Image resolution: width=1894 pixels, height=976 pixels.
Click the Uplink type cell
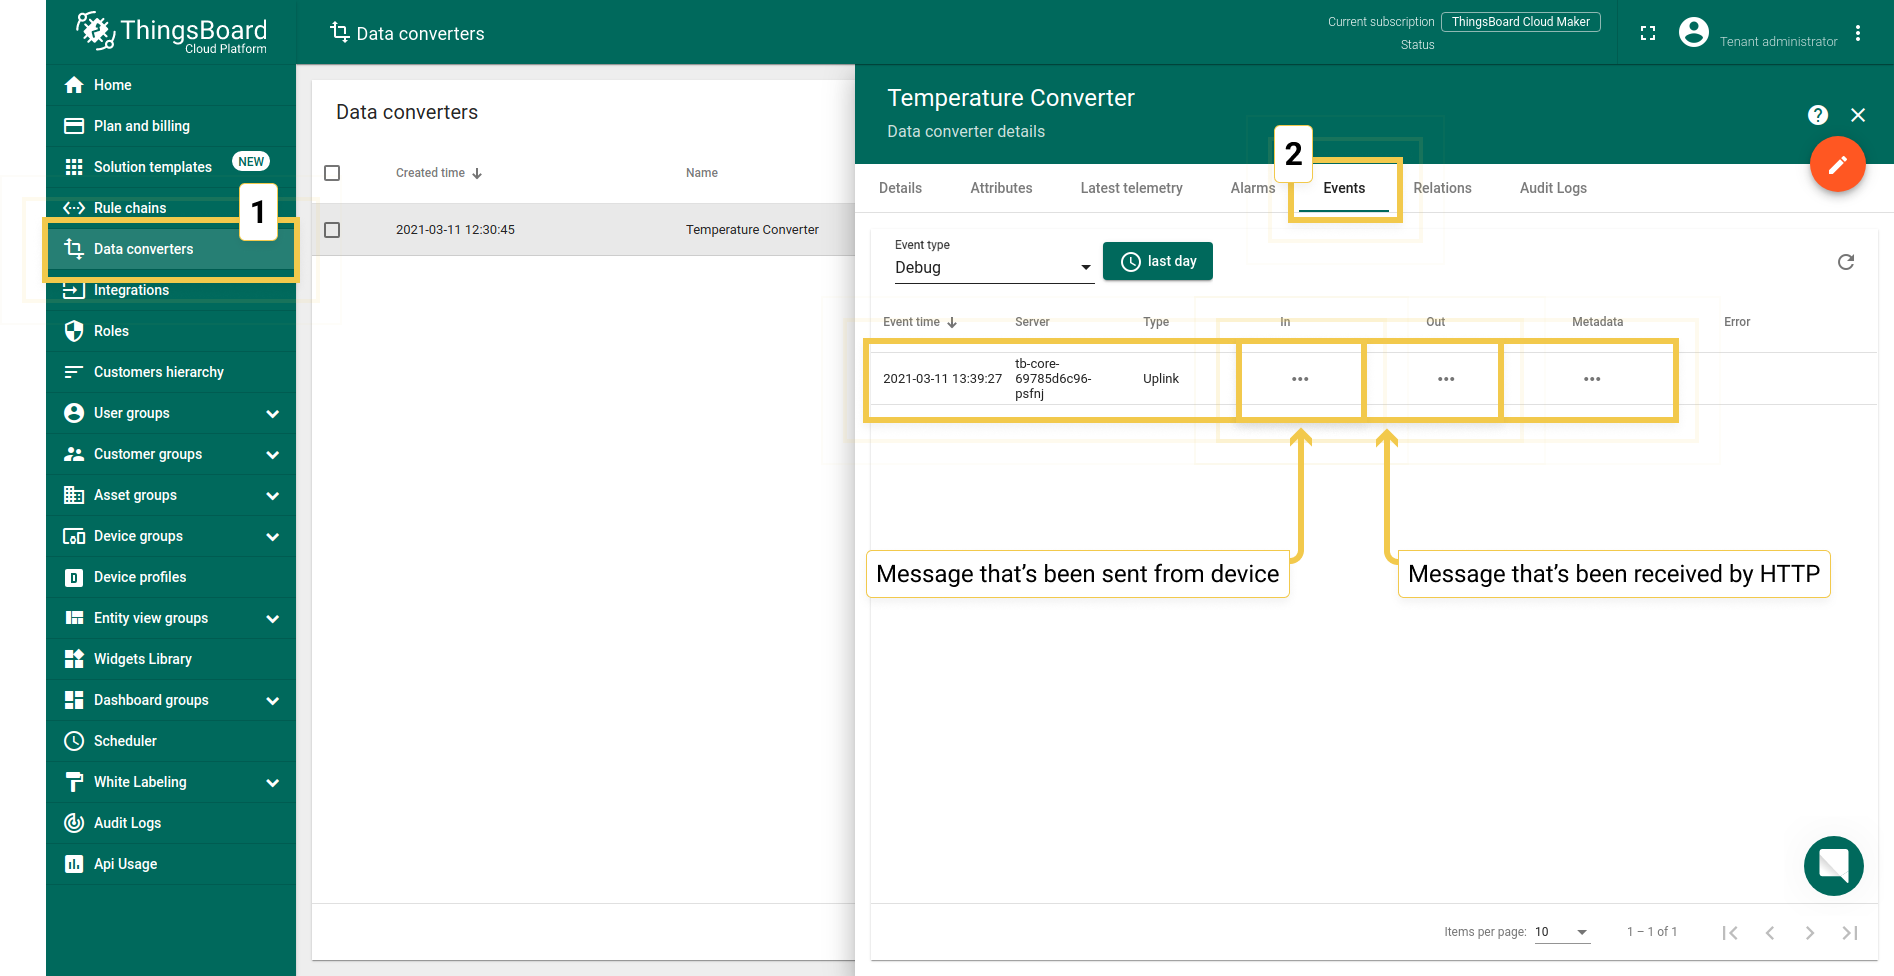[1161, 379]
